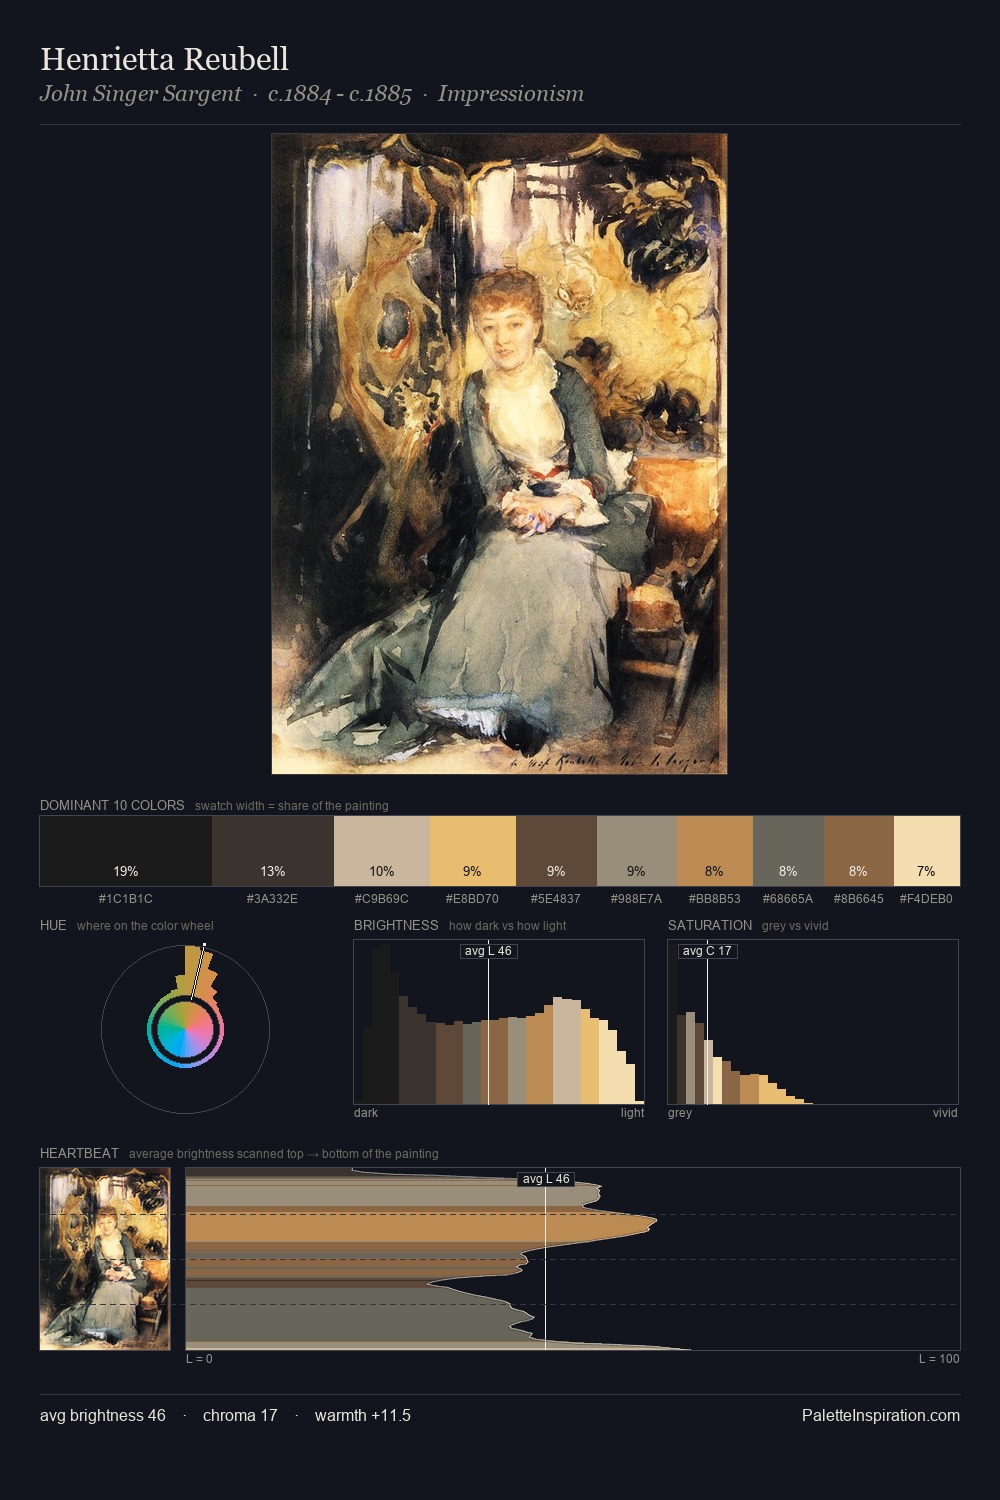1000x1500 pixels.
Task: Open the main Henrietta Reubell painting image
Action: [x=499, y=454]
